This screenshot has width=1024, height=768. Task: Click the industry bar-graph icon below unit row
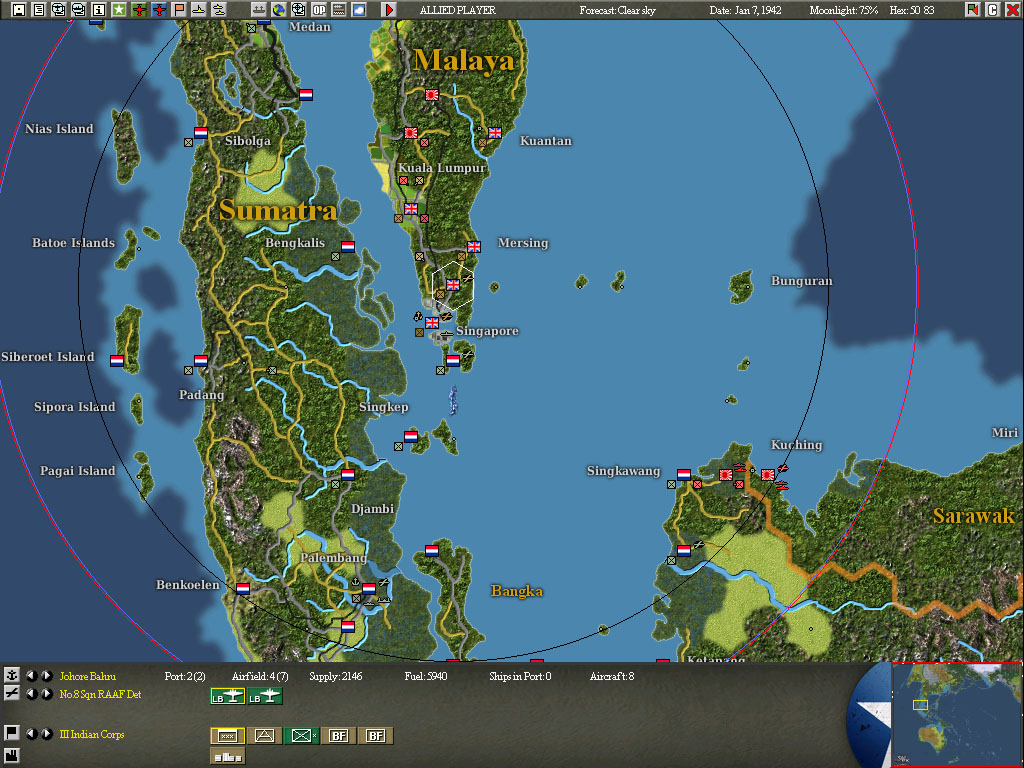[x=227, y=756]
